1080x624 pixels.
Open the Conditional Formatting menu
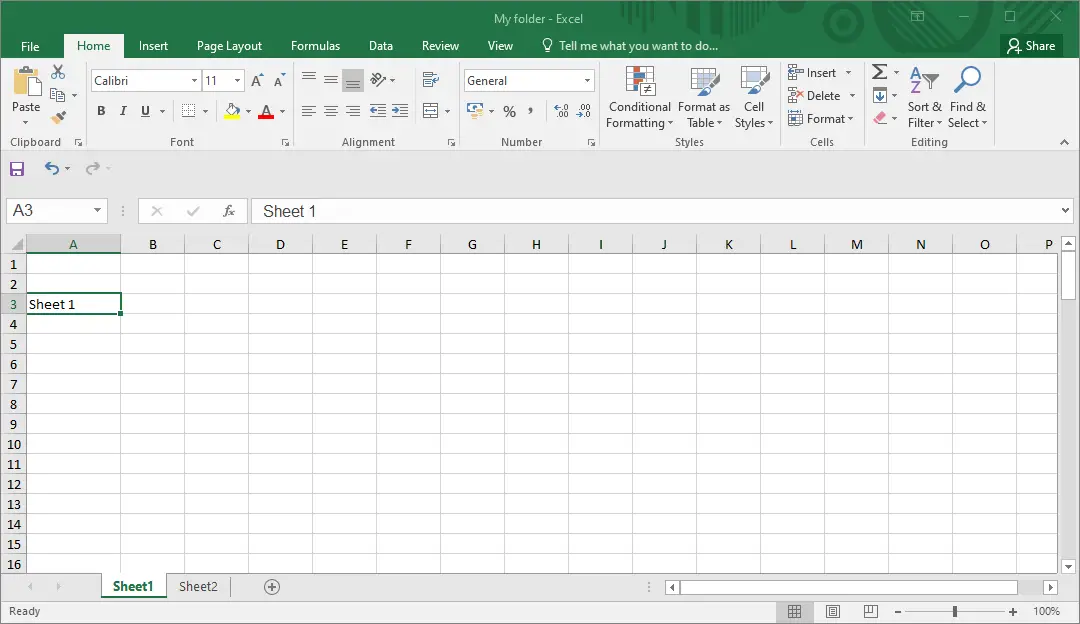click(639, 97)
